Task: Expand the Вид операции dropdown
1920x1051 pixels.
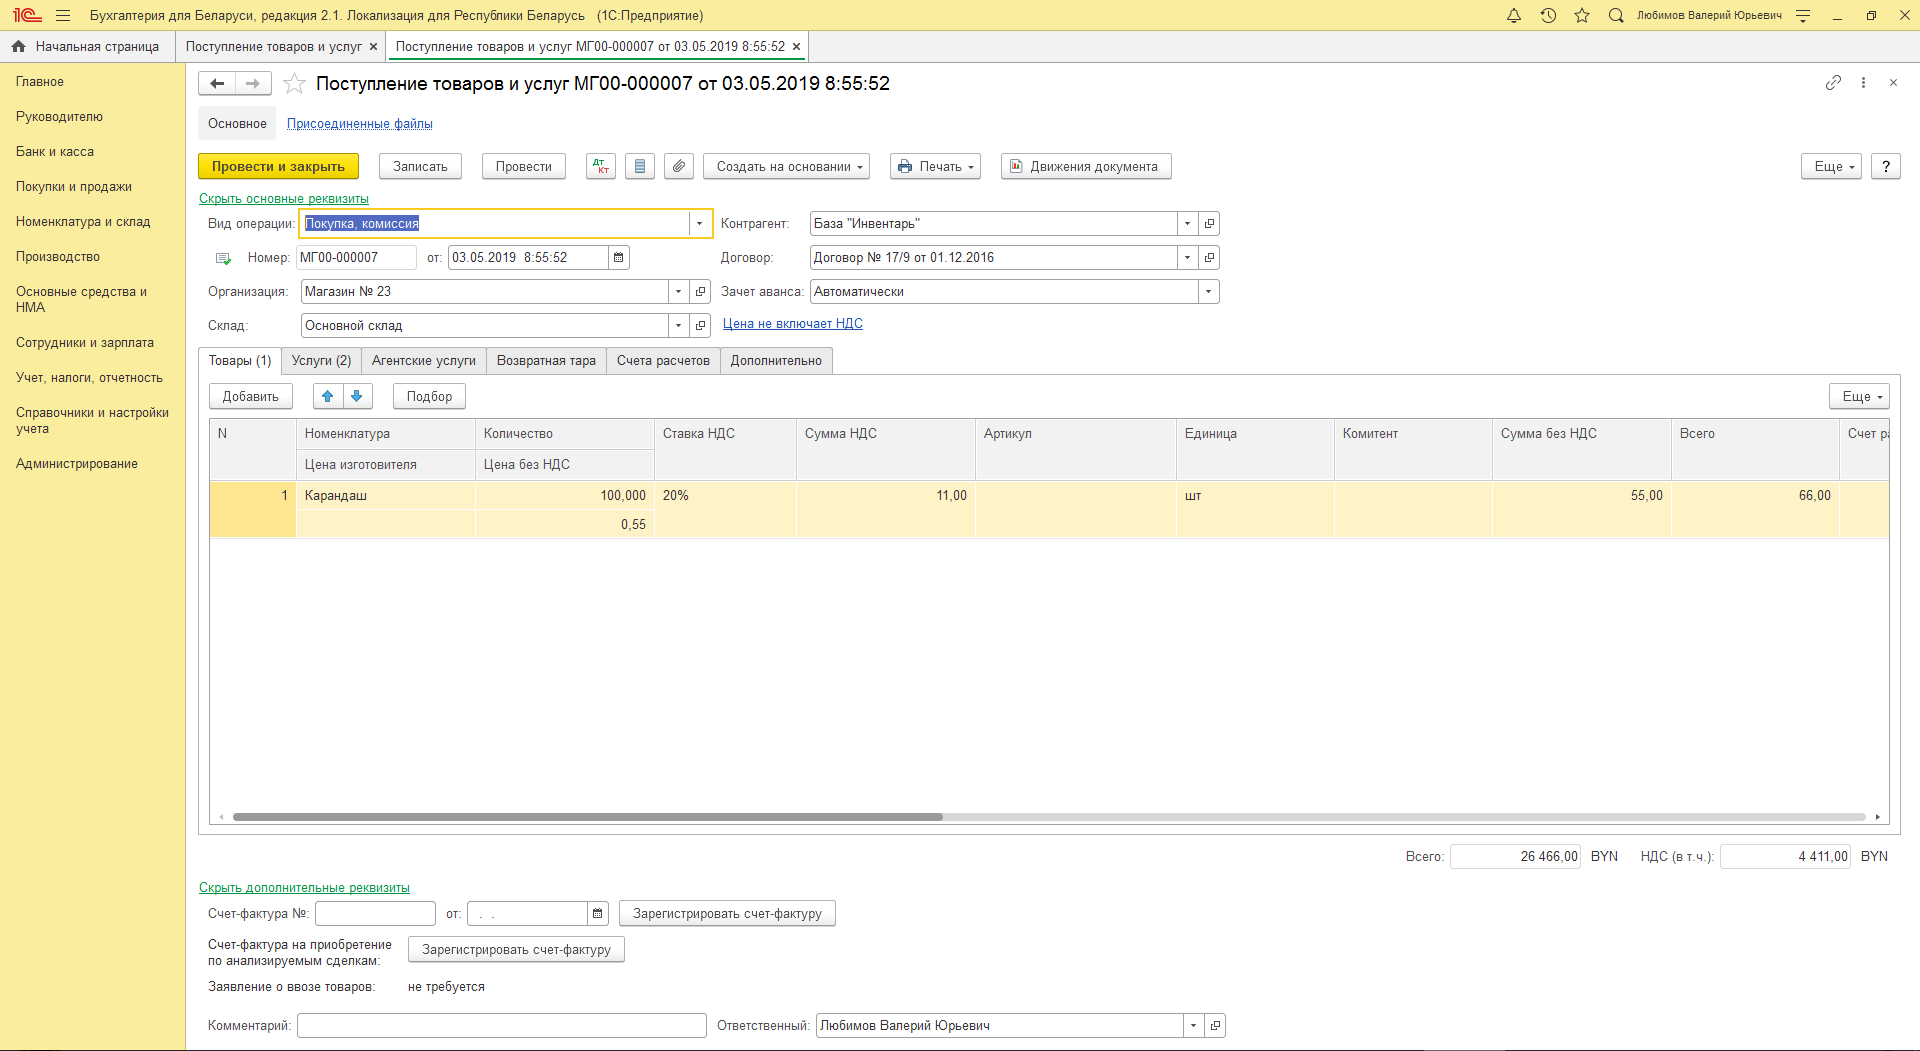Action: tap(699, 224)
